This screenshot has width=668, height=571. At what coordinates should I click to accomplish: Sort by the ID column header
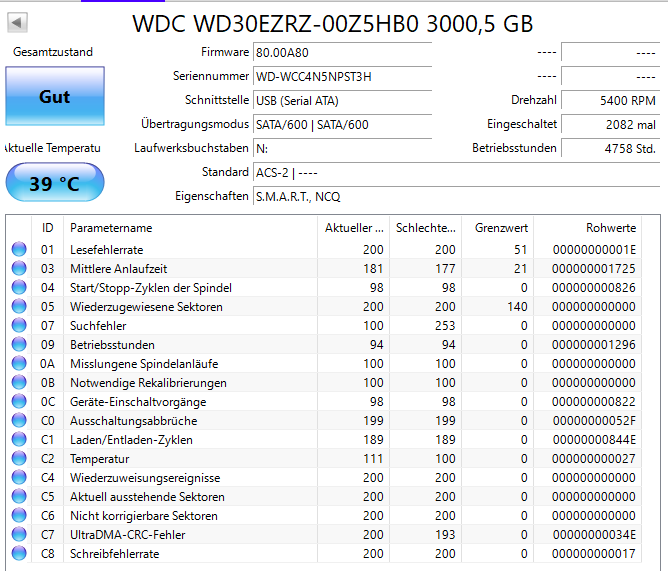click(47, 228)
